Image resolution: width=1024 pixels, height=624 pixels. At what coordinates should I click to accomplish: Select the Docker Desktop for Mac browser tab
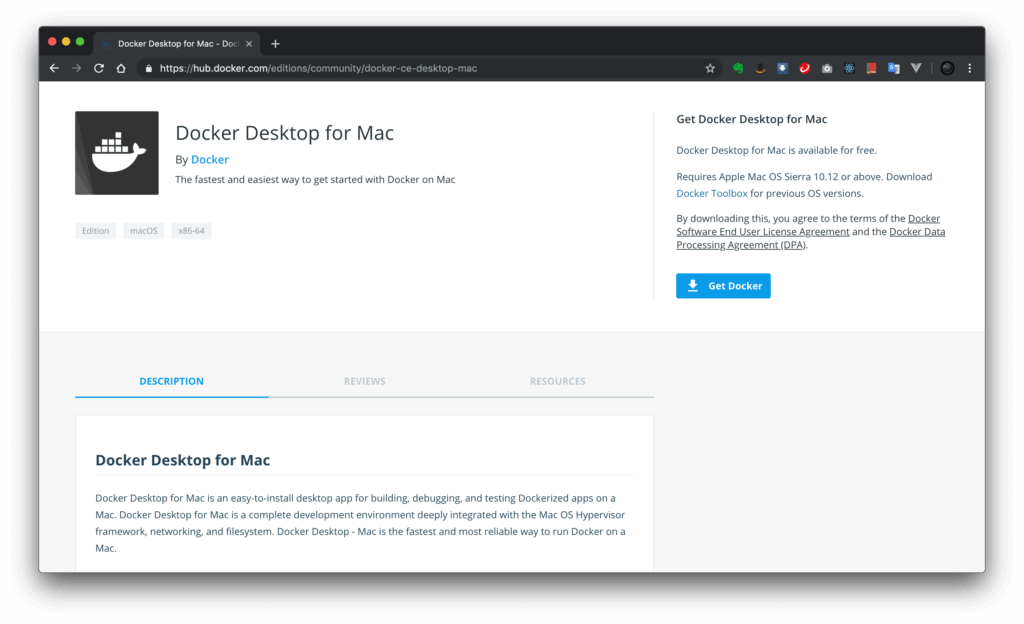[x=177, y=44]
